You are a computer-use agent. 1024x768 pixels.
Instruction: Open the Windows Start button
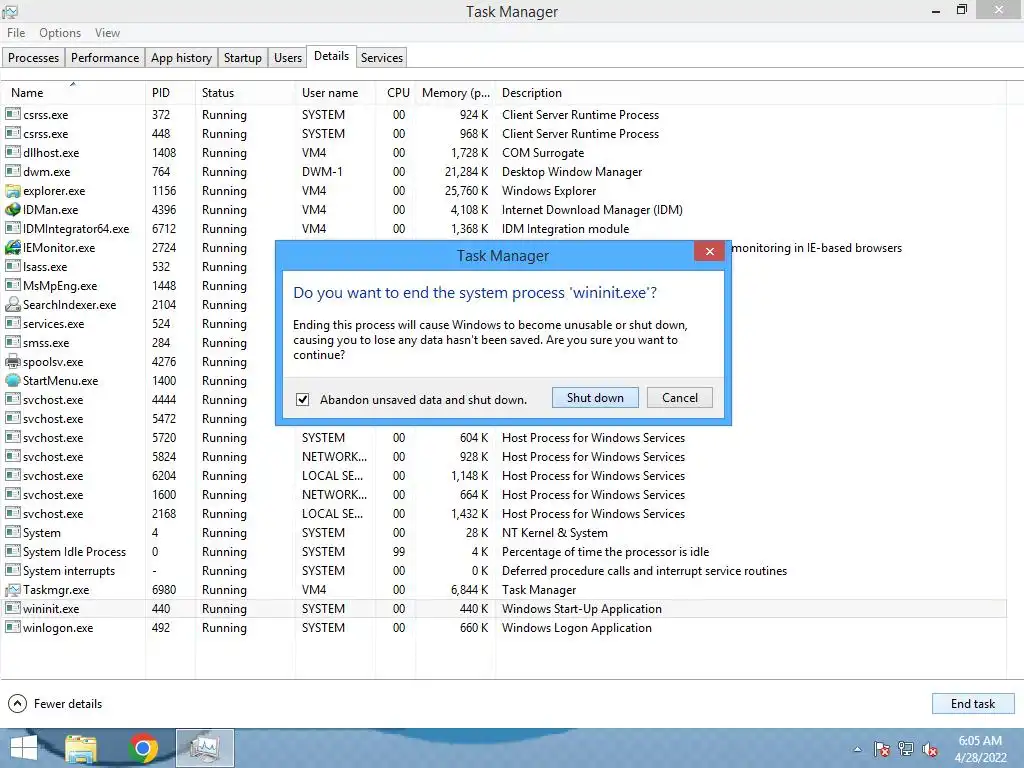[24, 748]
